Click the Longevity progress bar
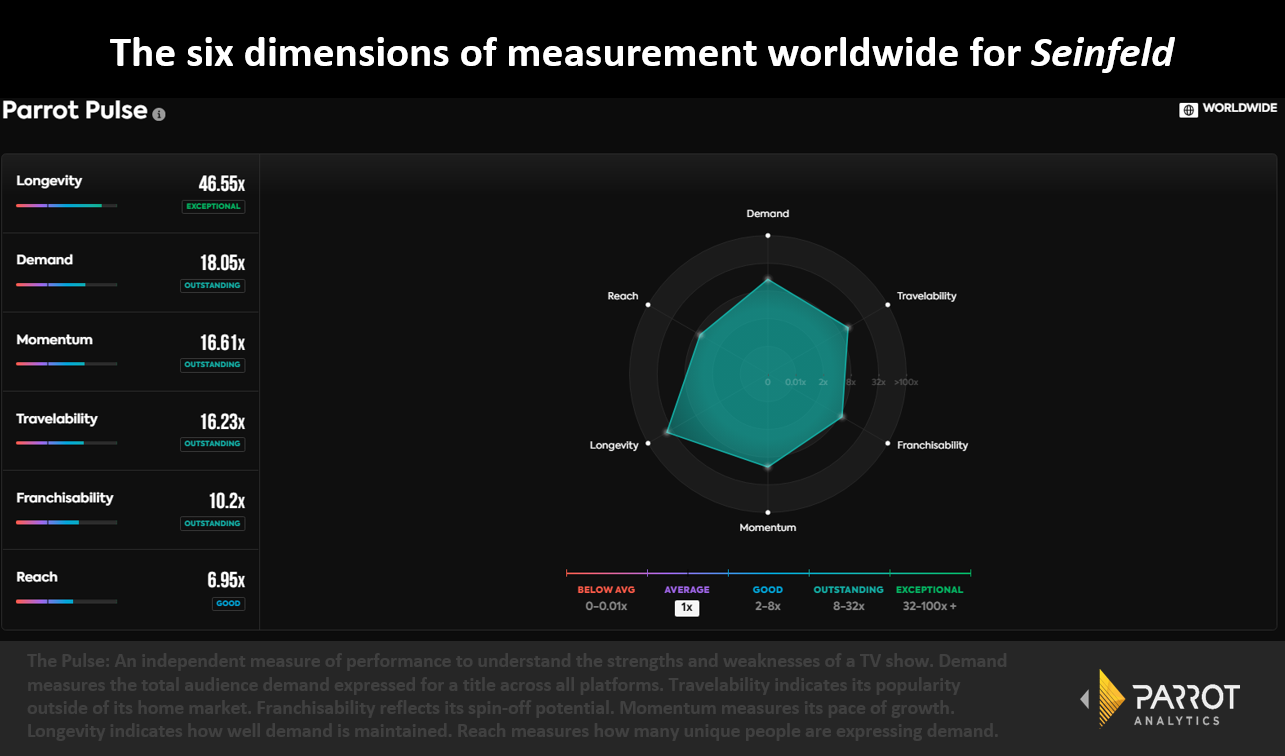Screen dimensions: 1285x756 (66, 205)
